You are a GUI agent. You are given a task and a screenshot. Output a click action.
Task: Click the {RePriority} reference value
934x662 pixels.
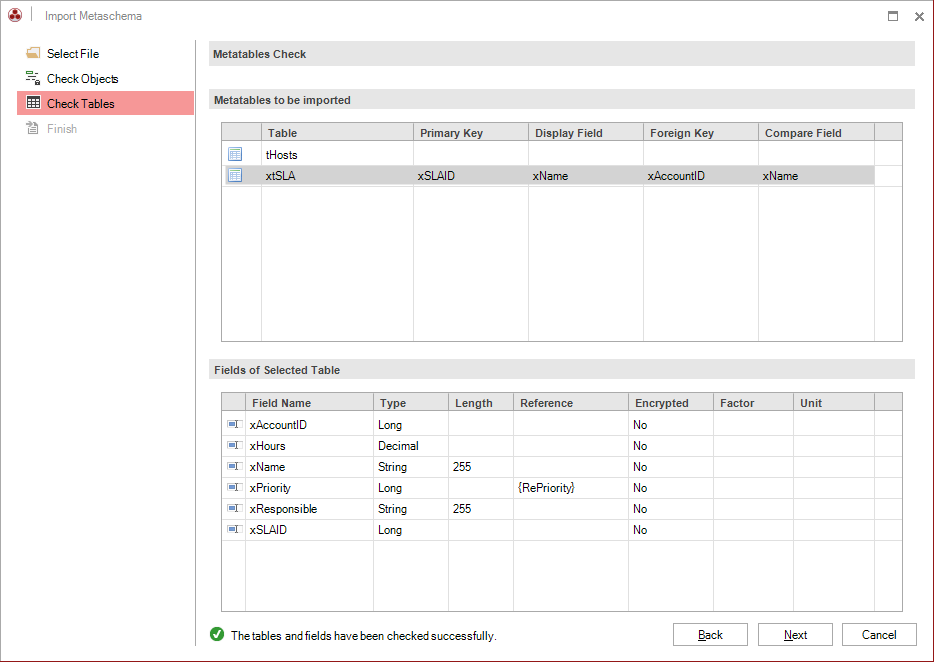546,487
